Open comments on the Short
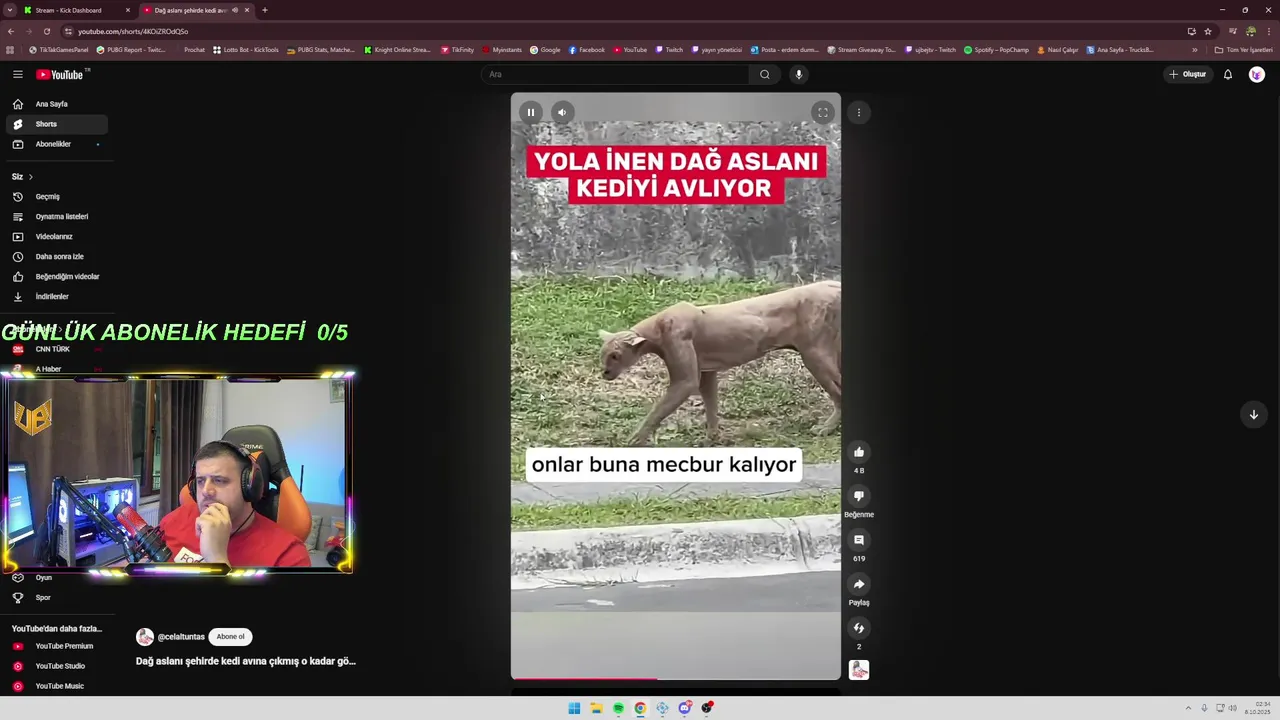 (858, 540)
